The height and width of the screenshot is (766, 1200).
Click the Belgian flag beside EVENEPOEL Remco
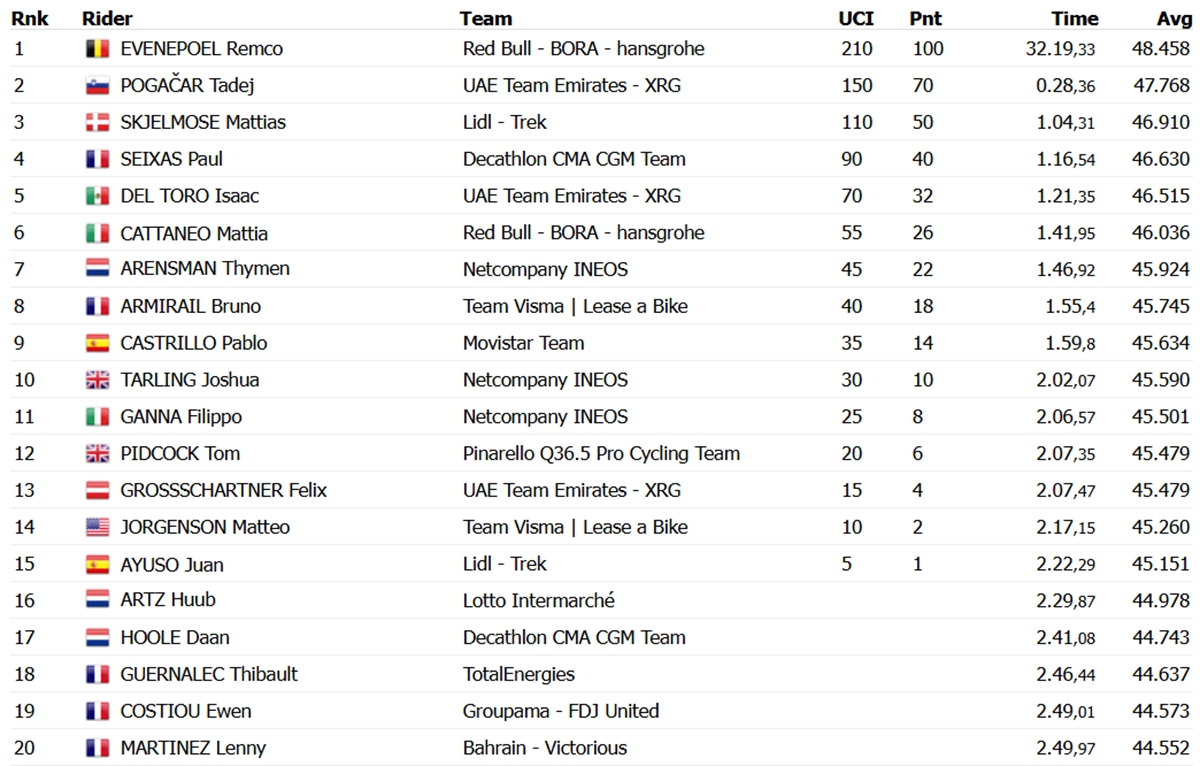pos(97,49)
